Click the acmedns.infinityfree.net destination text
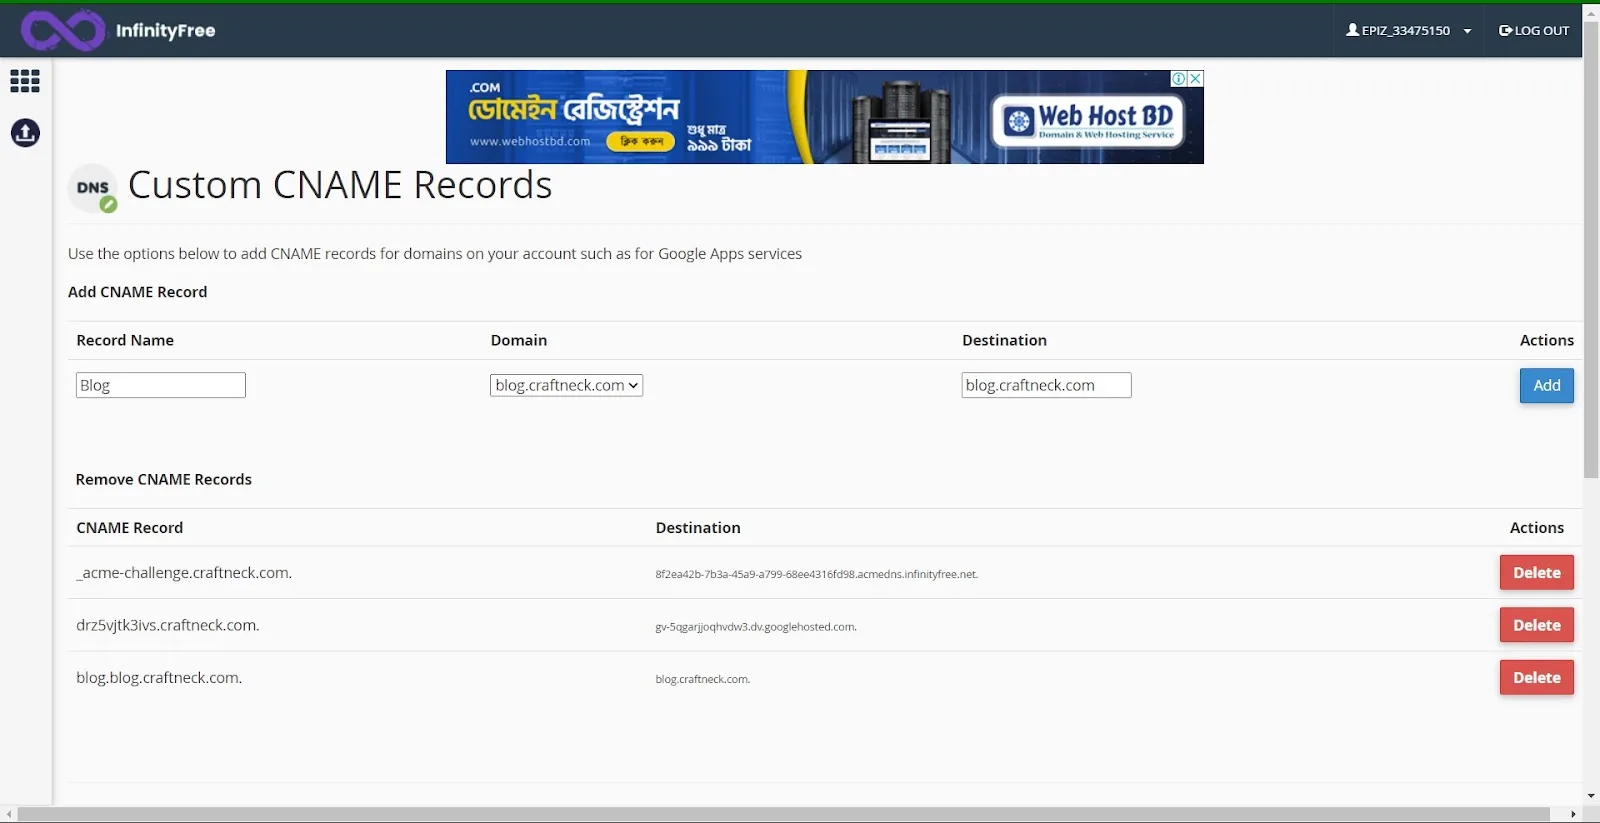The width and height of the screenshot is (1600, 823). tap(817, 574)
